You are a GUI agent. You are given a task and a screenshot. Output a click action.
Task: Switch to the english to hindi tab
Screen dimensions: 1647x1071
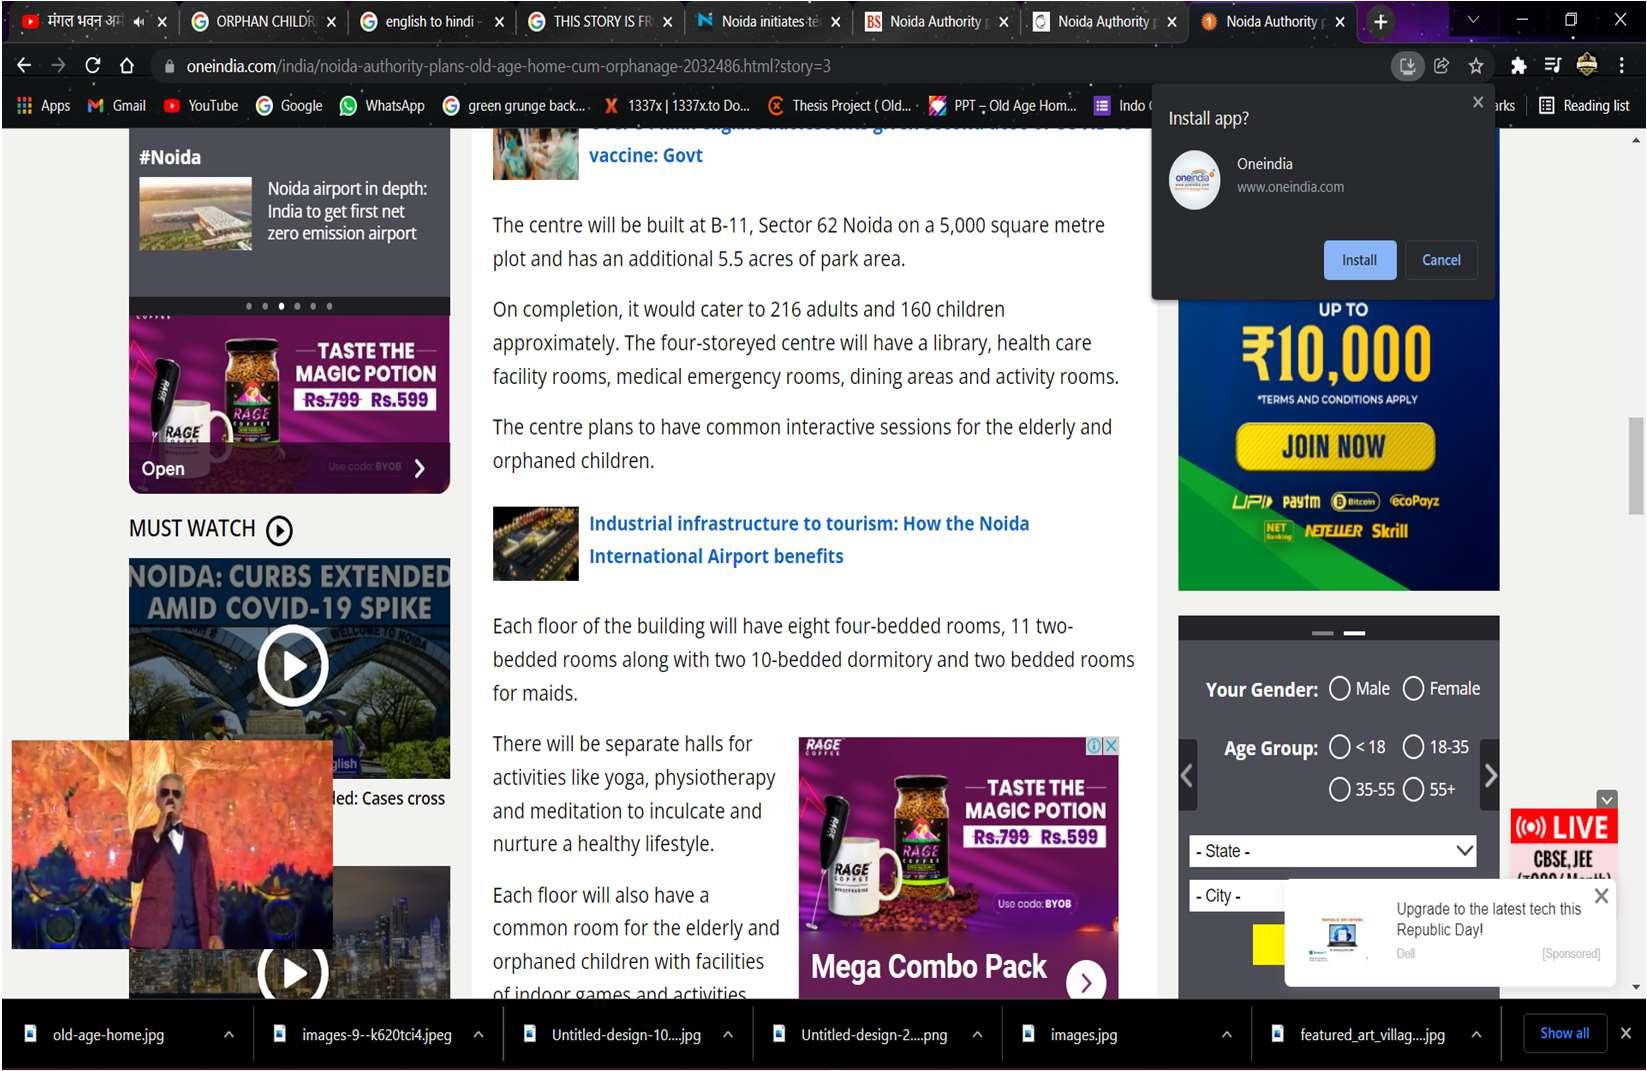point(432,21)
